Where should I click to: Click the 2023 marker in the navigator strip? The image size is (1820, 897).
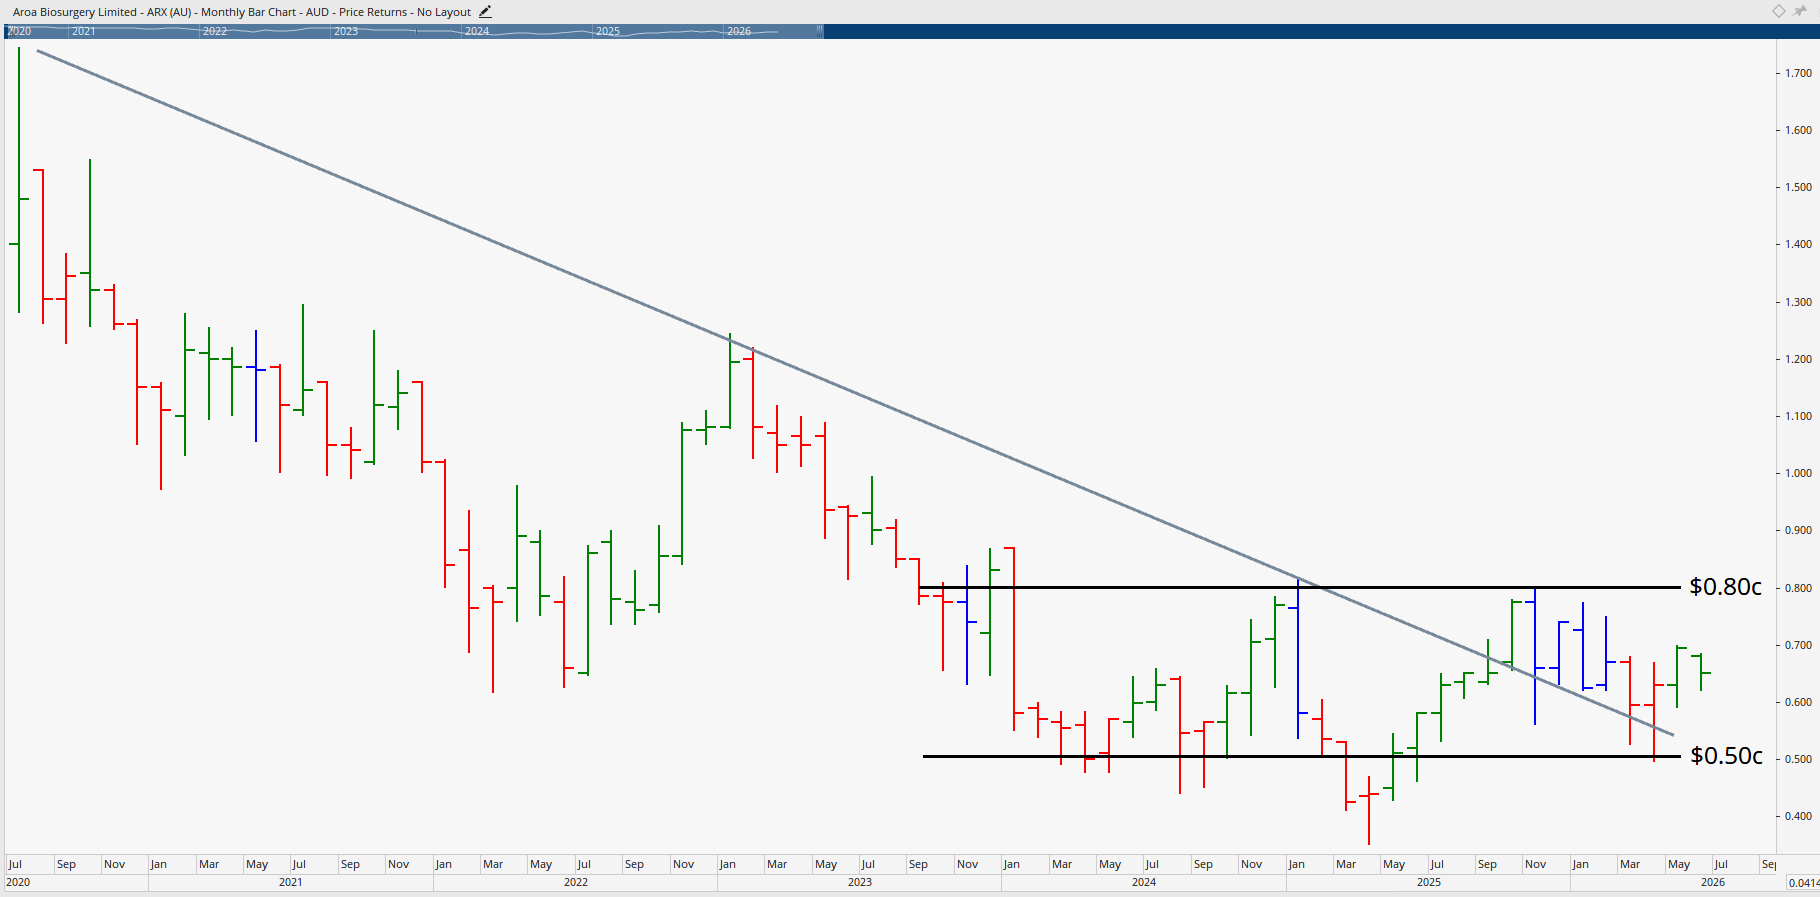click(346, 31)
